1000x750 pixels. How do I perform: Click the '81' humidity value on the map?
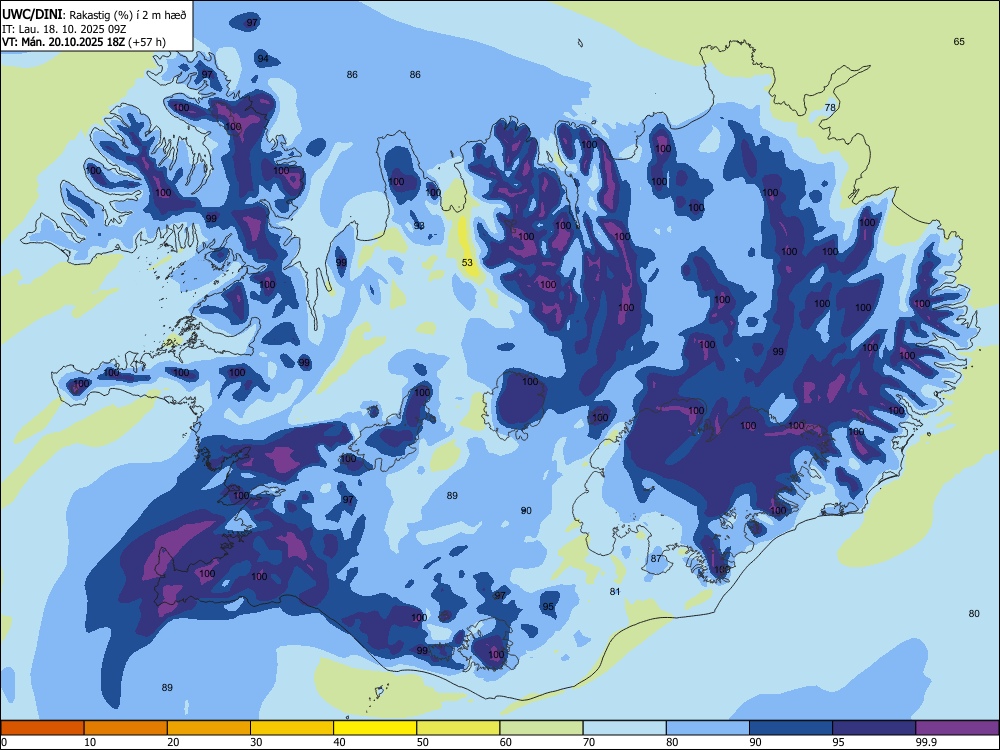point(615,591)
